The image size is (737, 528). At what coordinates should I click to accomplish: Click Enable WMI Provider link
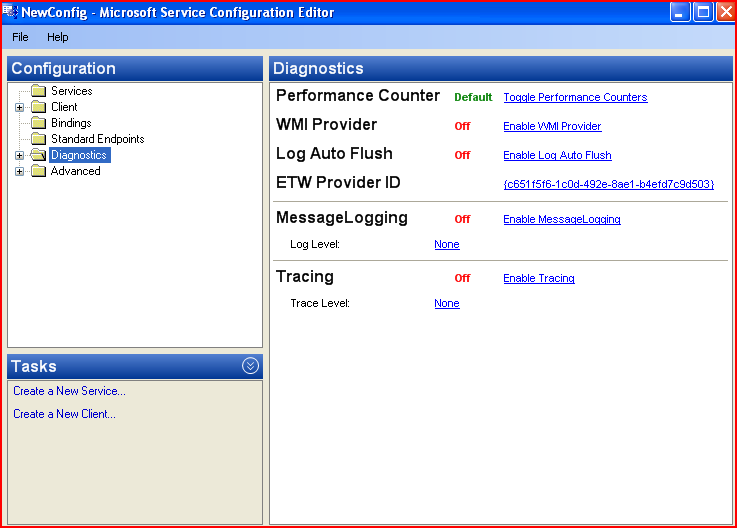coord(552,126)
